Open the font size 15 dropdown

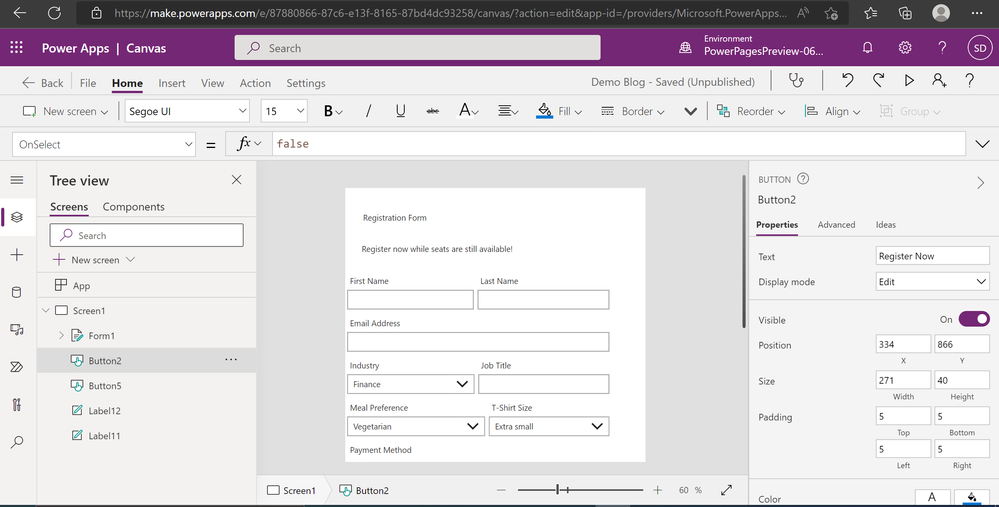pos(284,111)
